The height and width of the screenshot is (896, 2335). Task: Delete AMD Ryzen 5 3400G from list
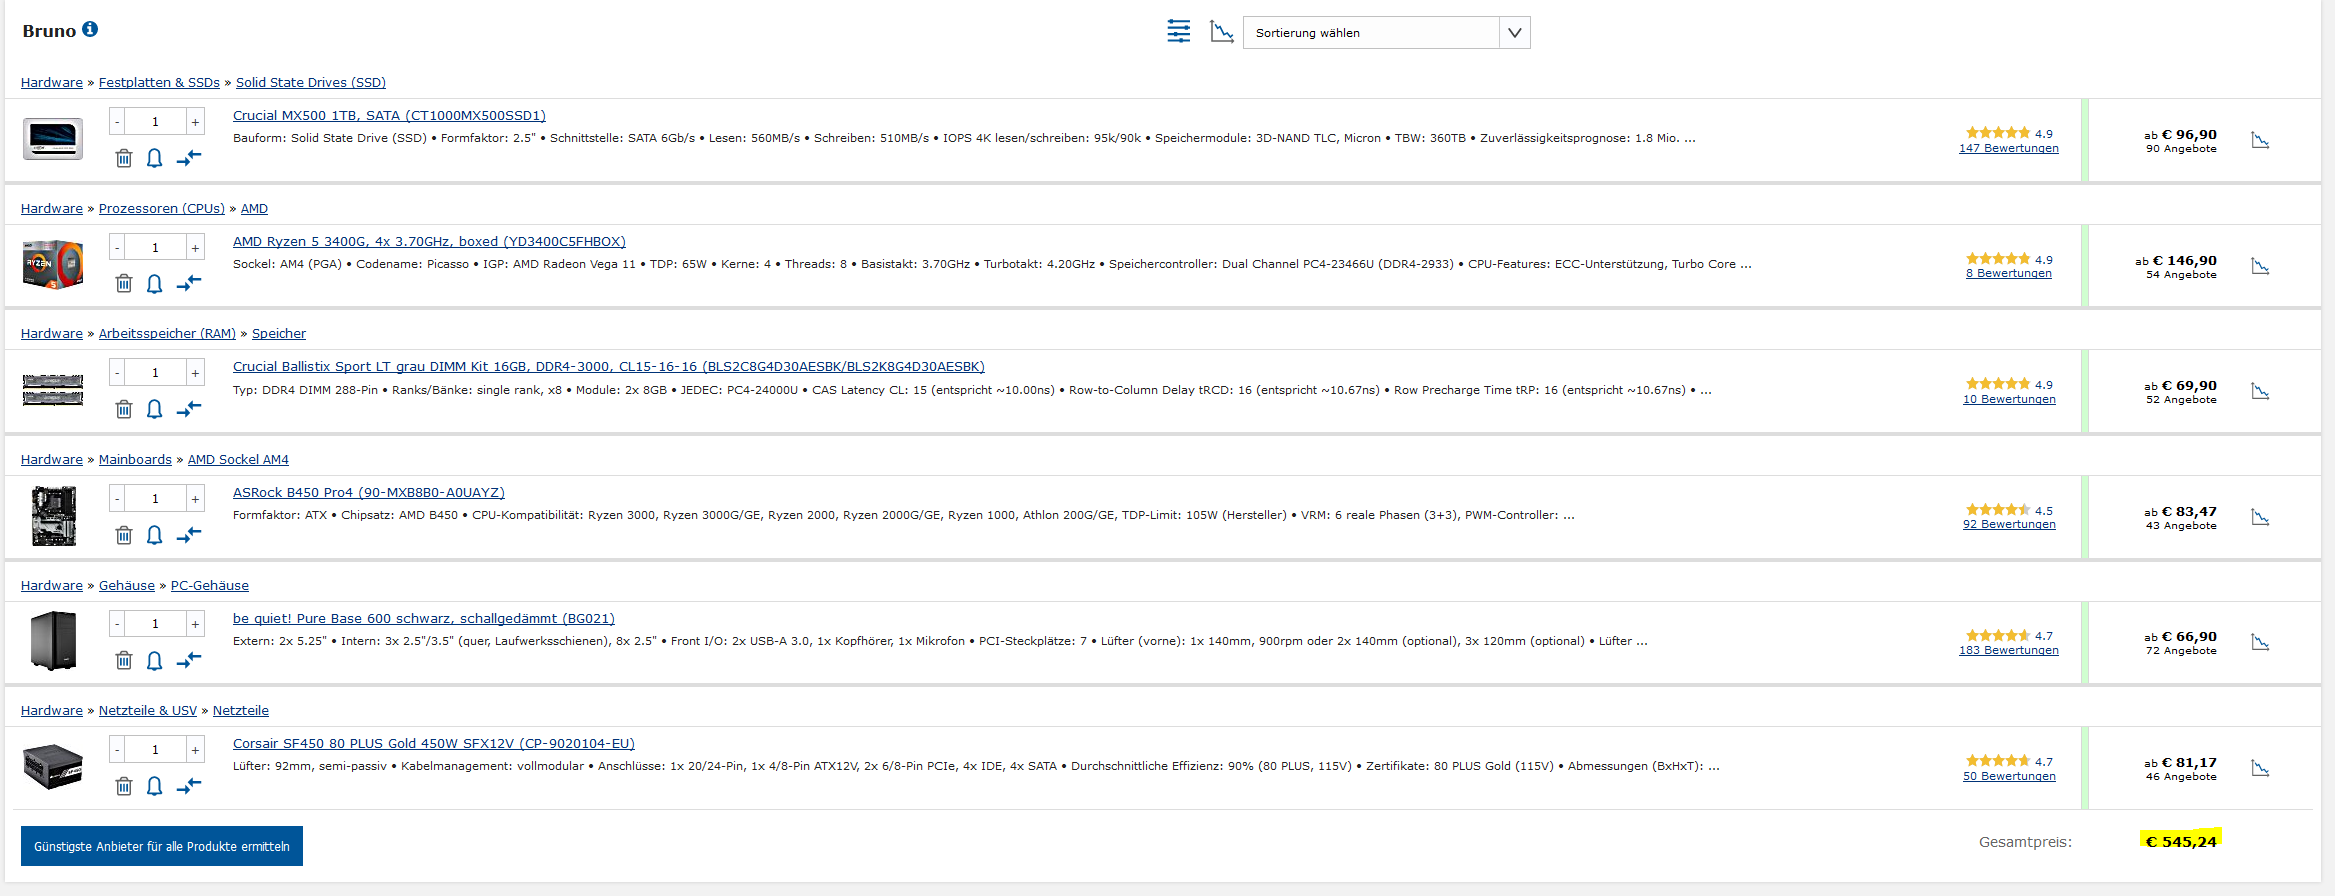[124, 284]
